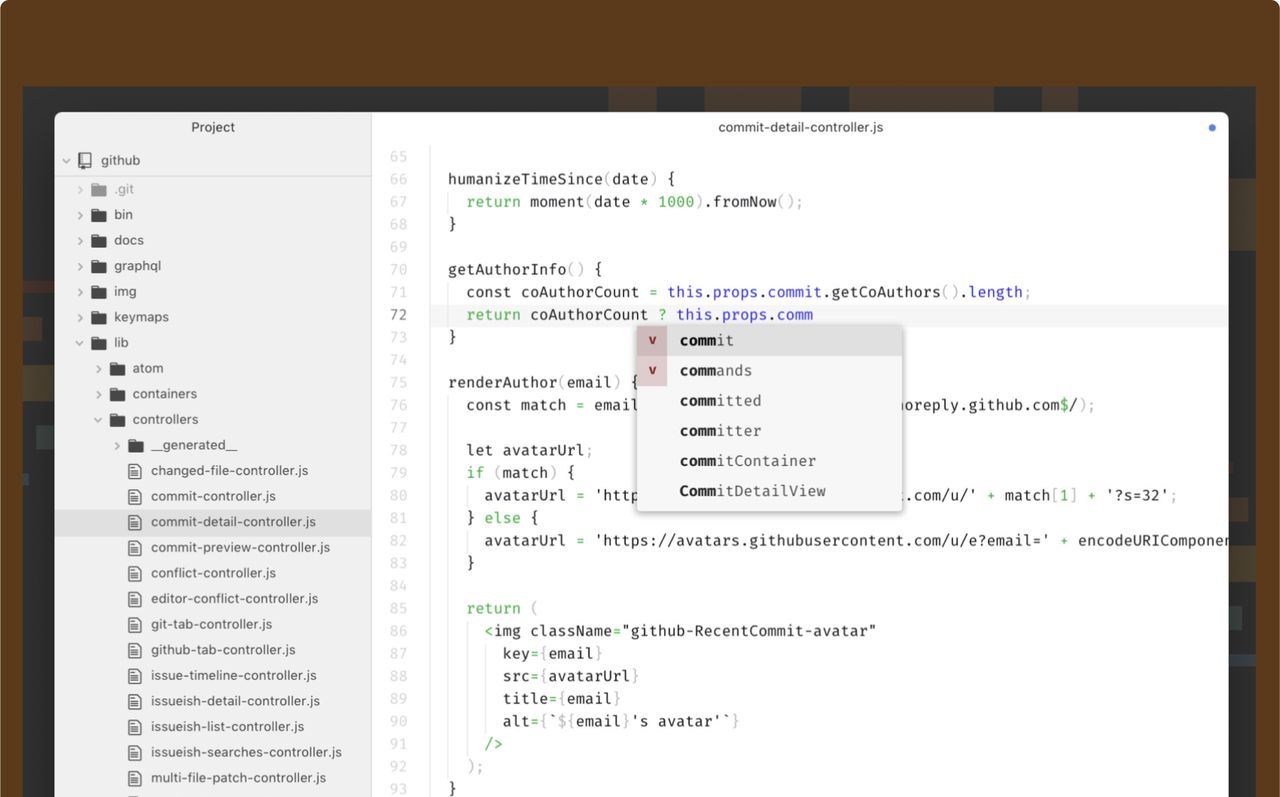The image size is (1280, 797).
Task: Click the variable icon beside commands suggestion
Action: tap(652, 371)
